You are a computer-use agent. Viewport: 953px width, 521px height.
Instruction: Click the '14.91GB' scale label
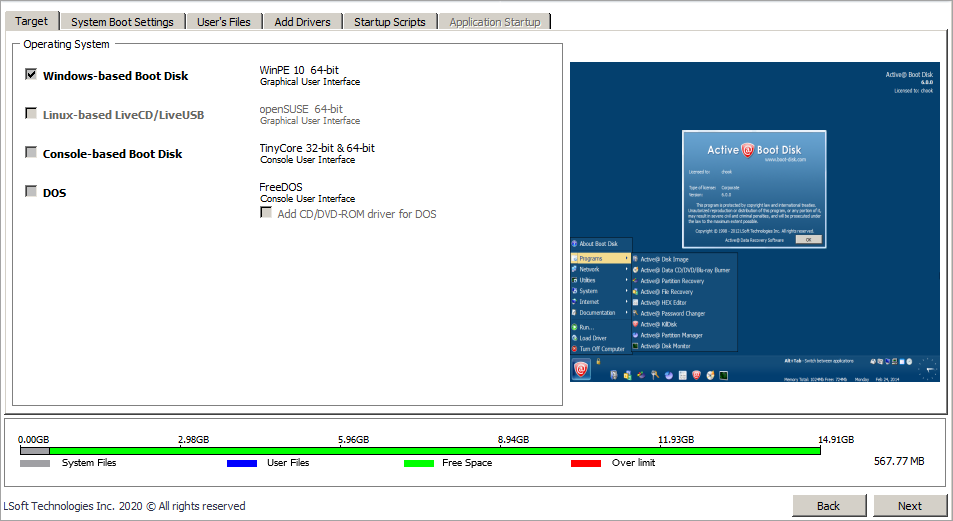836,440
